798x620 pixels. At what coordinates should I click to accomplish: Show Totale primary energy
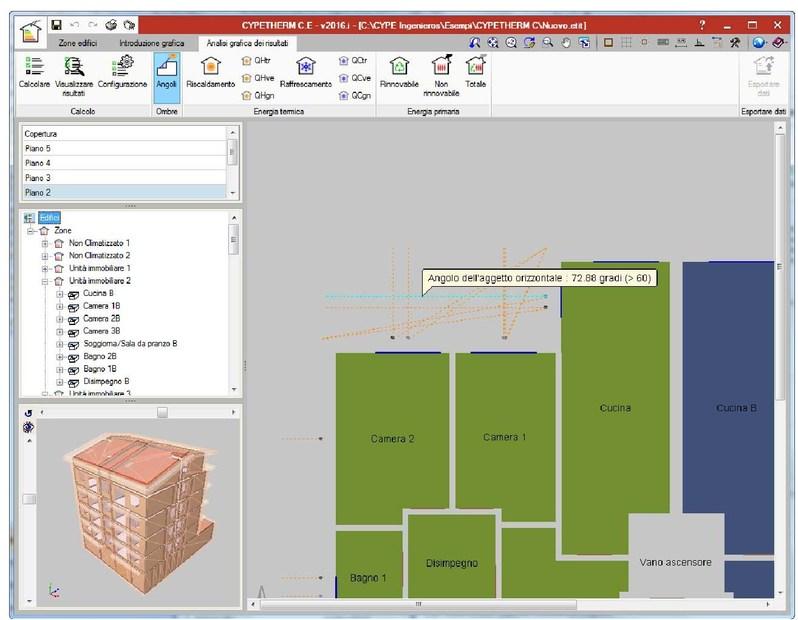[x=476, y=72]
